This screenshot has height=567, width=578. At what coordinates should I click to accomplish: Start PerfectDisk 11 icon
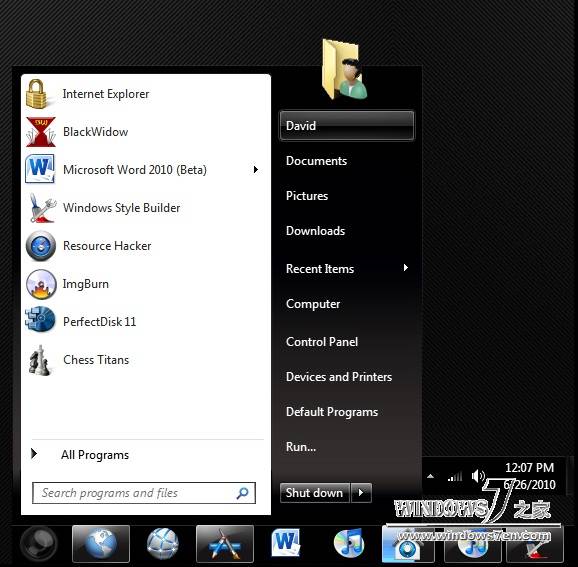pos(40,320)
